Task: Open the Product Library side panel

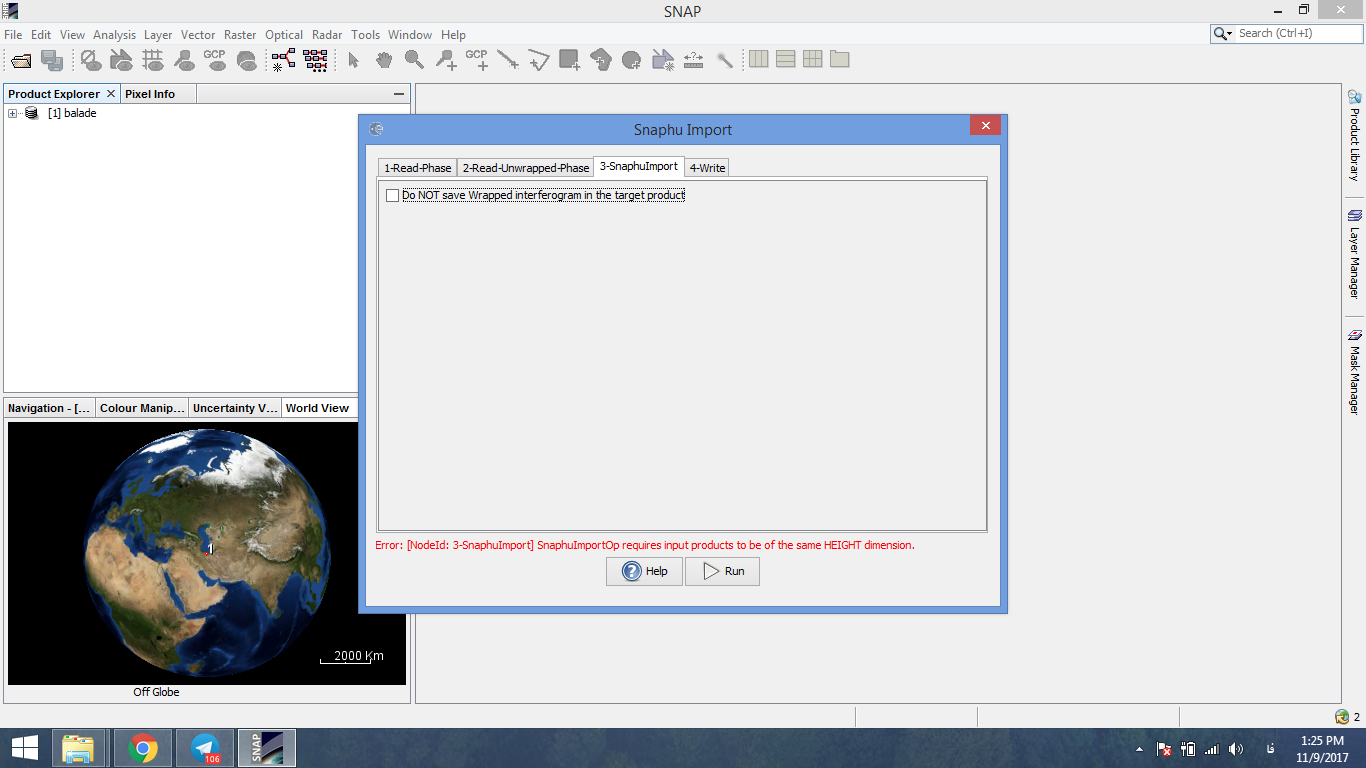Action: point(1354,135)
